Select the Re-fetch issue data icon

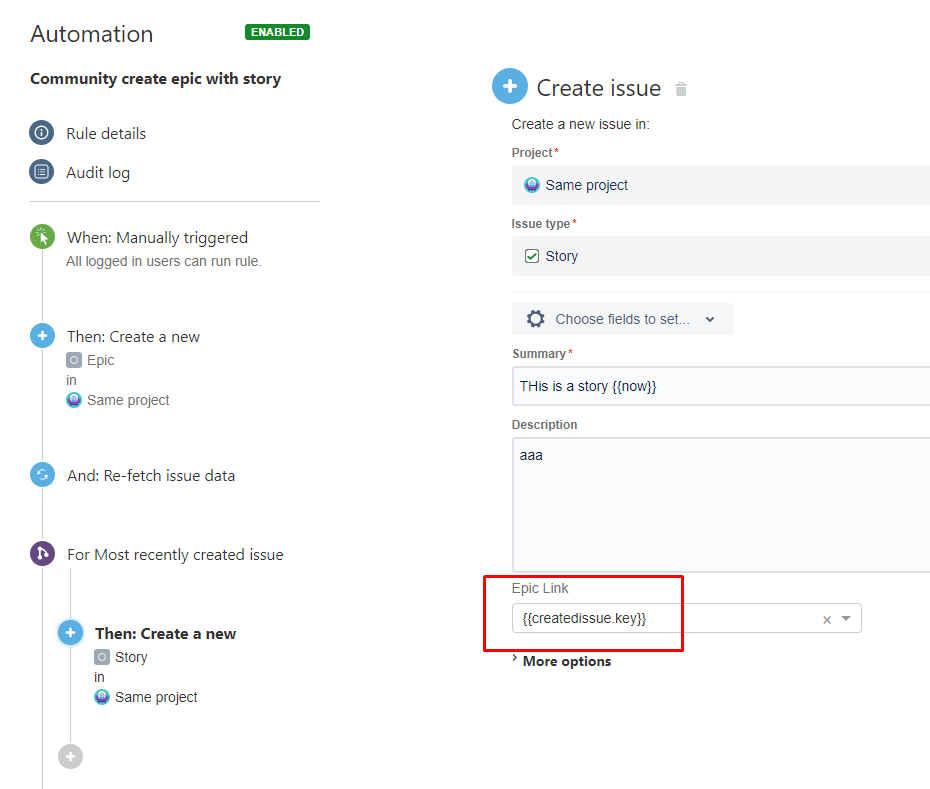click(42, 475)
